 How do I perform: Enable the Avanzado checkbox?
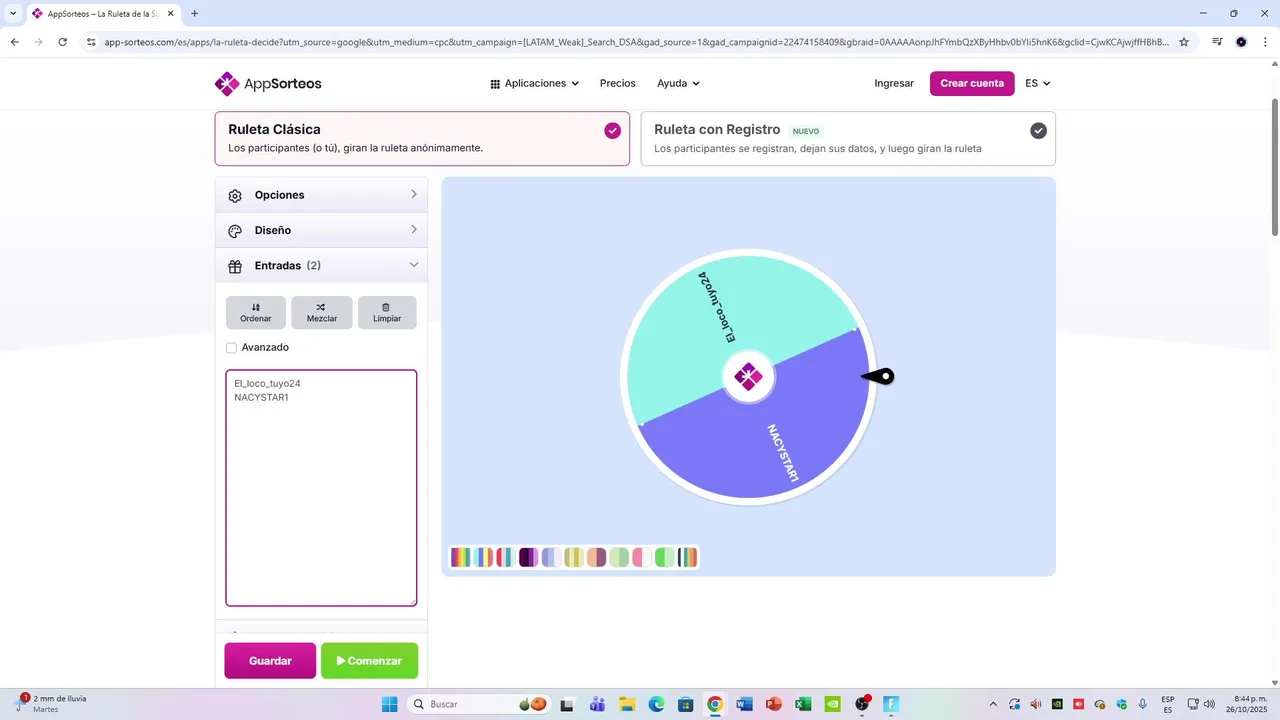[x=231, y=348]
